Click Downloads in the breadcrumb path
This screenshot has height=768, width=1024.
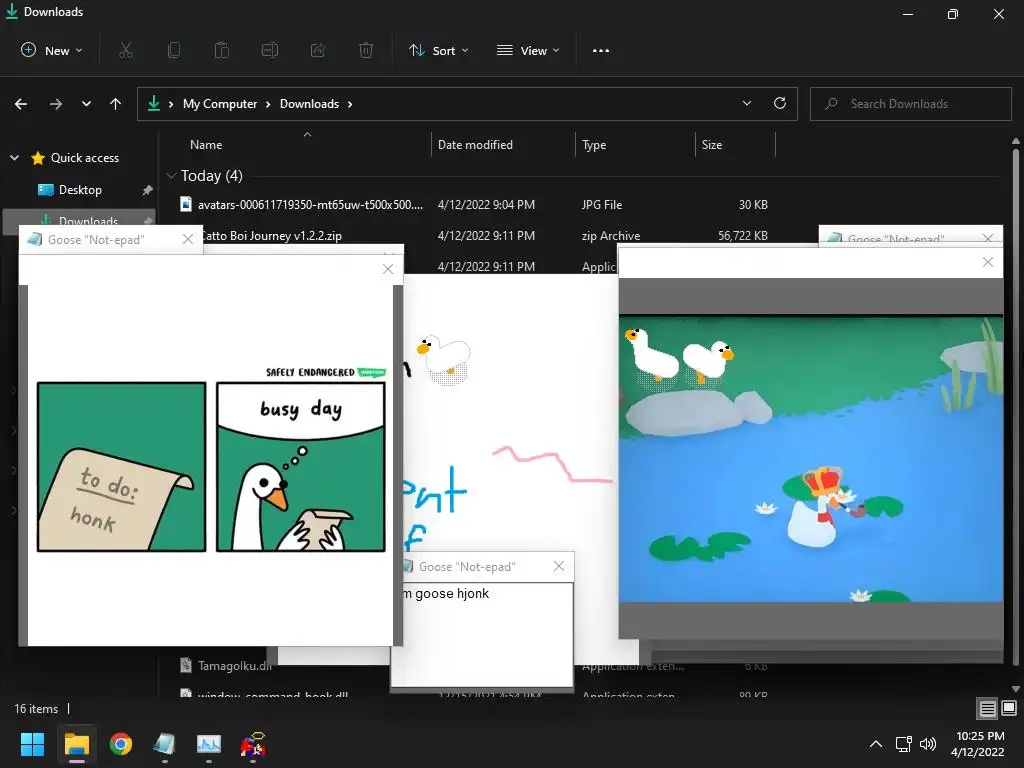click(x=310, y=104)
